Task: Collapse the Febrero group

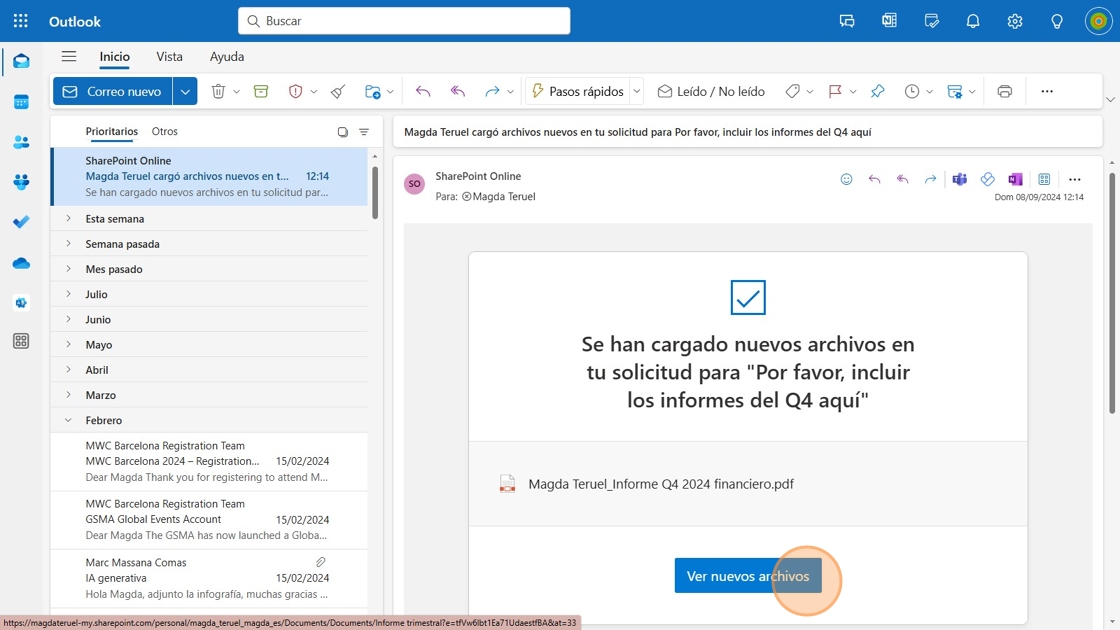Action: (69, 420)
